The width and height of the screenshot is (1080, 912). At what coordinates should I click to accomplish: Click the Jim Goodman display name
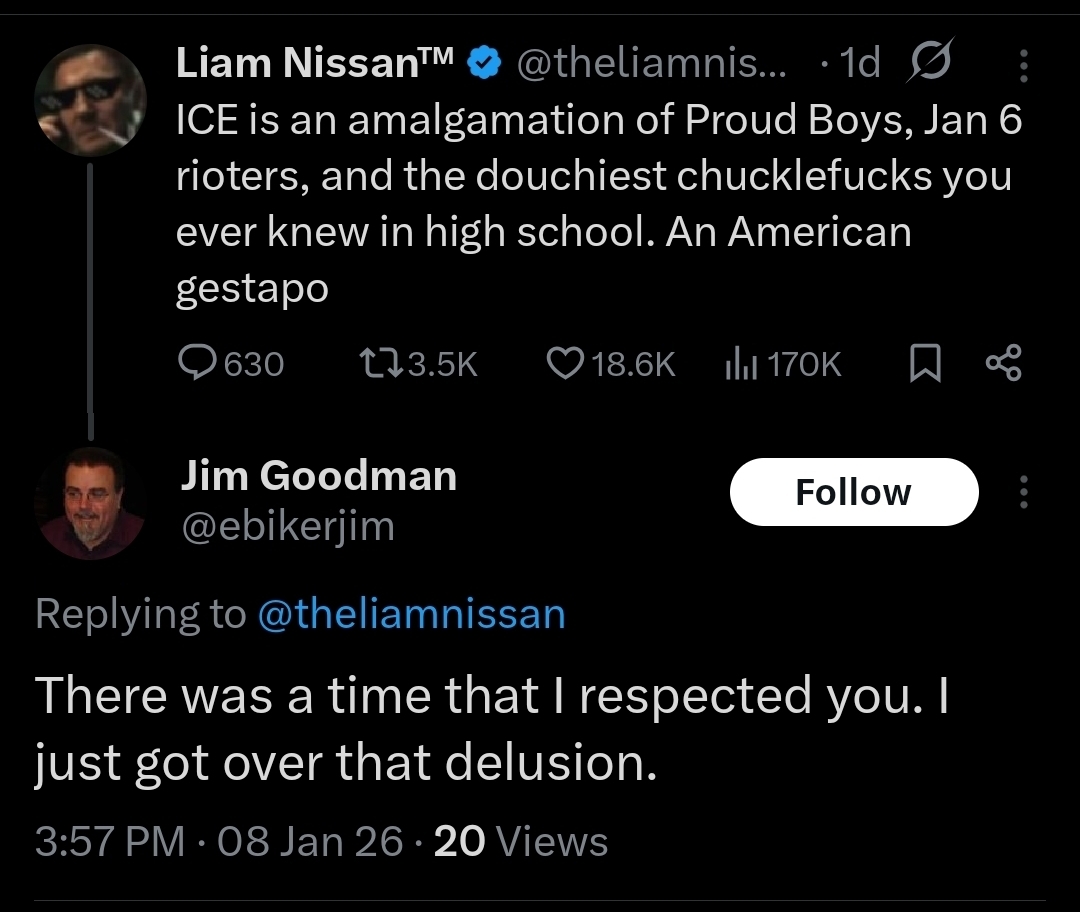coord(318,476)
